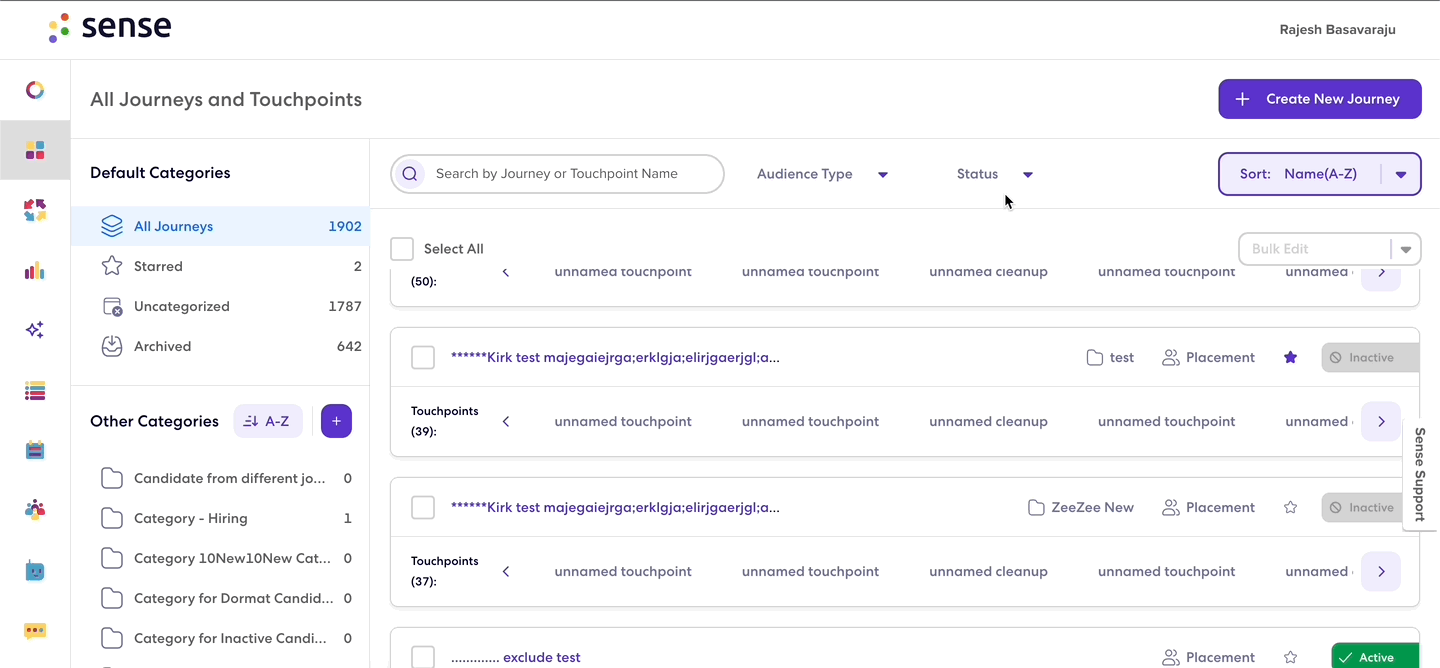Open the calendar sidebar icon

coord(35,451)
